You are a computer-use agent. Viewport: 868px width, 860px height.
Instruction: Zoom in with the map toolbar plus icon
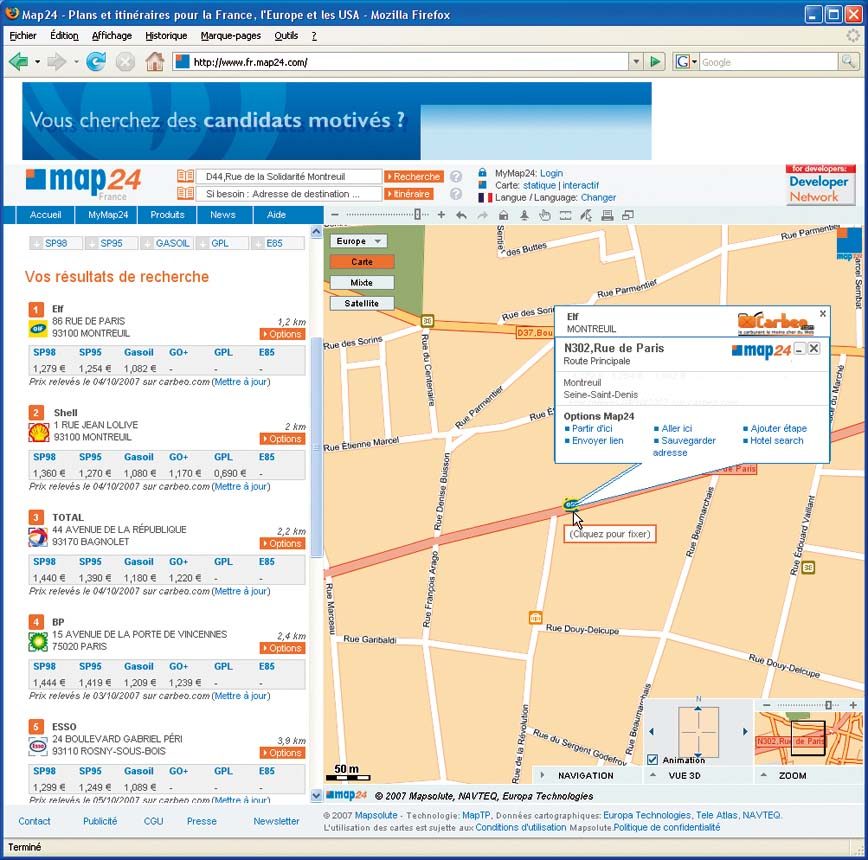coord(441,215)
